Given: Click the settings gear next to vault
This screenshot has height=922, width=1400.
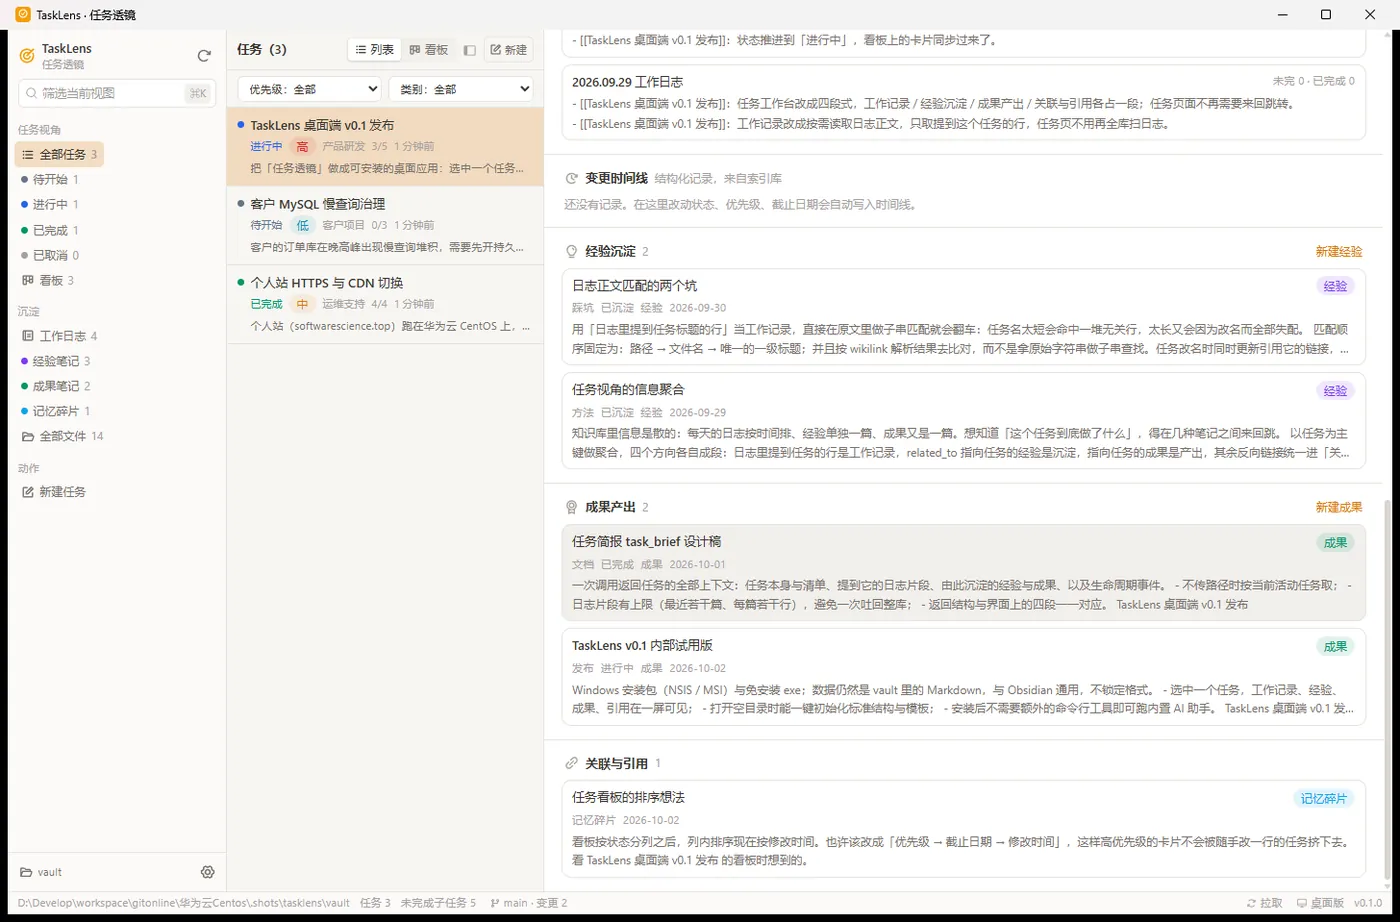Looking at the screenshot, I should pos(208,872).
